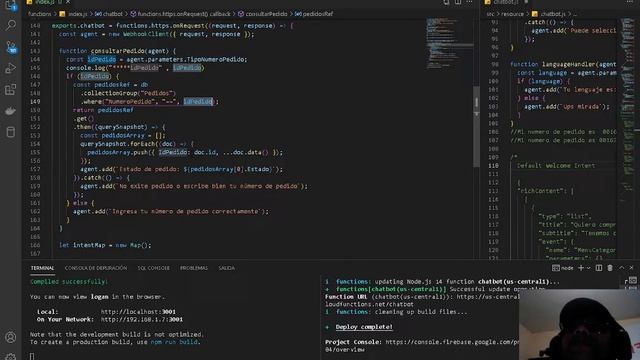Open the Manage gear icon
This screenshot has width=640, height=360.
11,356
